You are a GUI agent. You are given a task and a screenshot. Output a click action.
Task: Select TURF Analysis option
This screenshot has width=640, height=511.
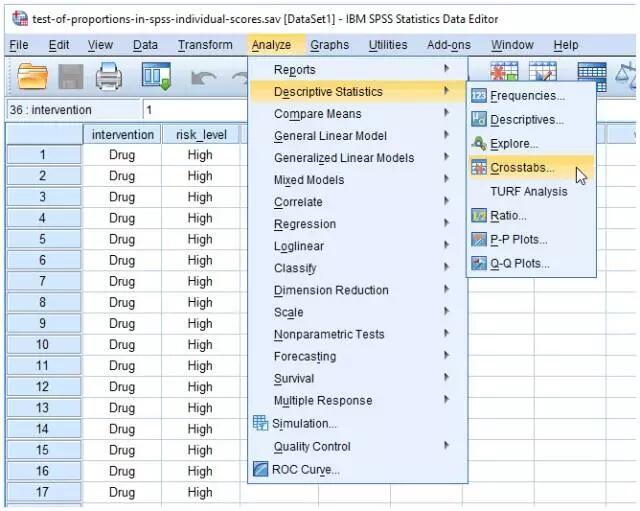point(528,192)
